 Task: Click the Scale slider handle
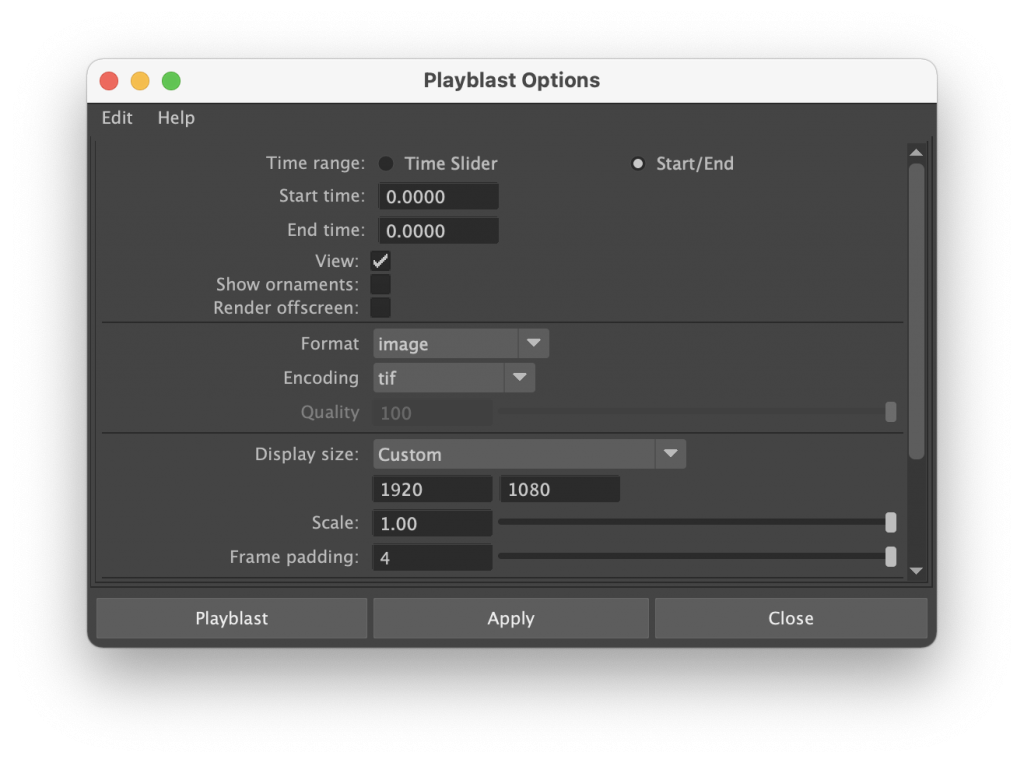click(890, 523)
